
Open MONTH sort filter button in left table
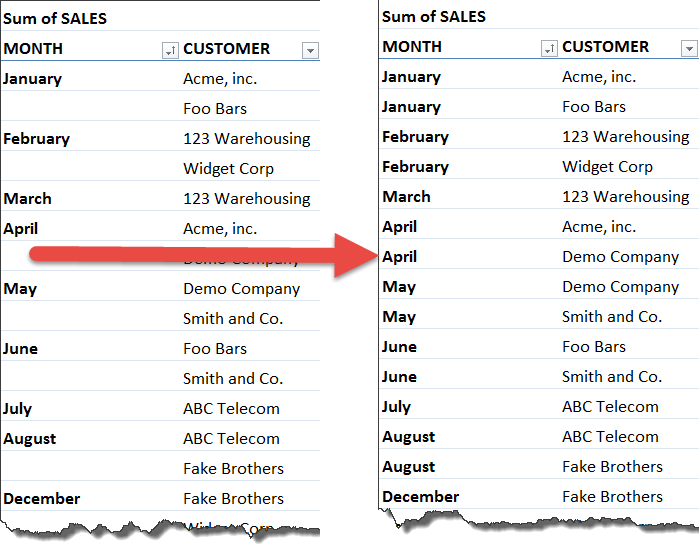click(x=170, y=50)
